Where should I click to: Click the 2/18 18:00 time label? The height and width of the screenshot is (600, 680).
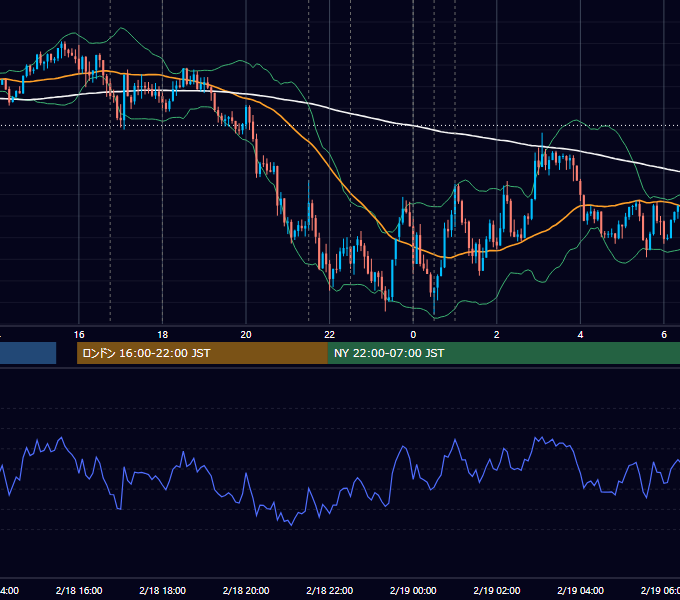[163, 590]
